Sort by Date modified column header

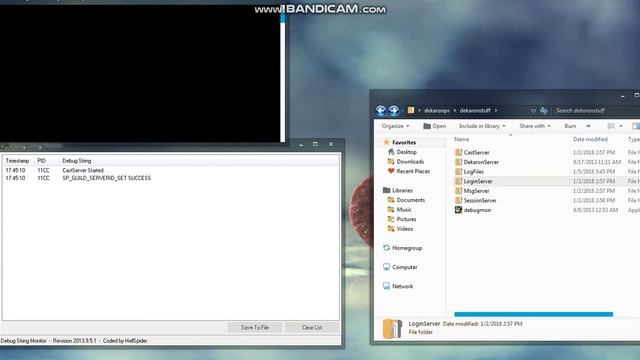coord(590,139)
